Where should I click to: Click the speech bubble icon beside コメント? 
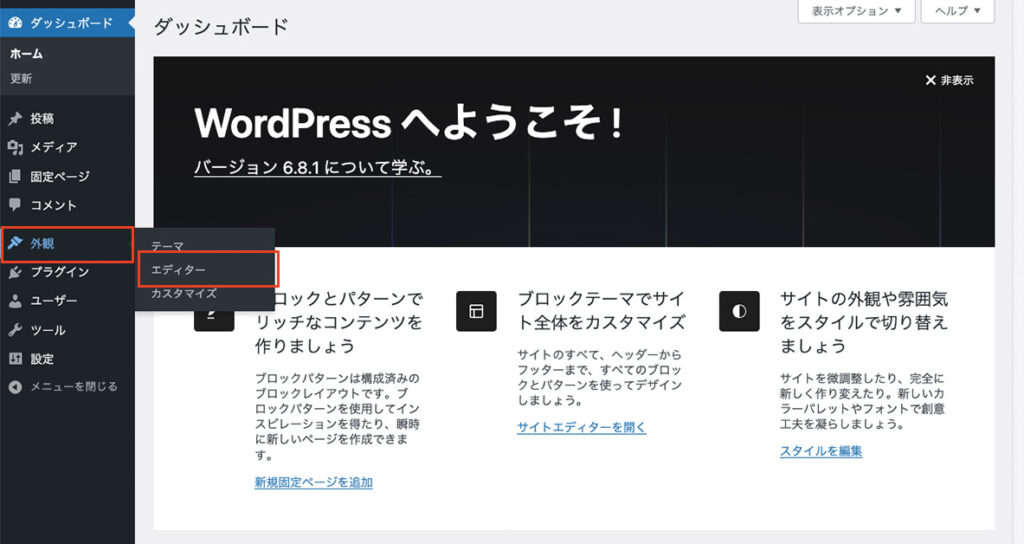tap(15, 205)
